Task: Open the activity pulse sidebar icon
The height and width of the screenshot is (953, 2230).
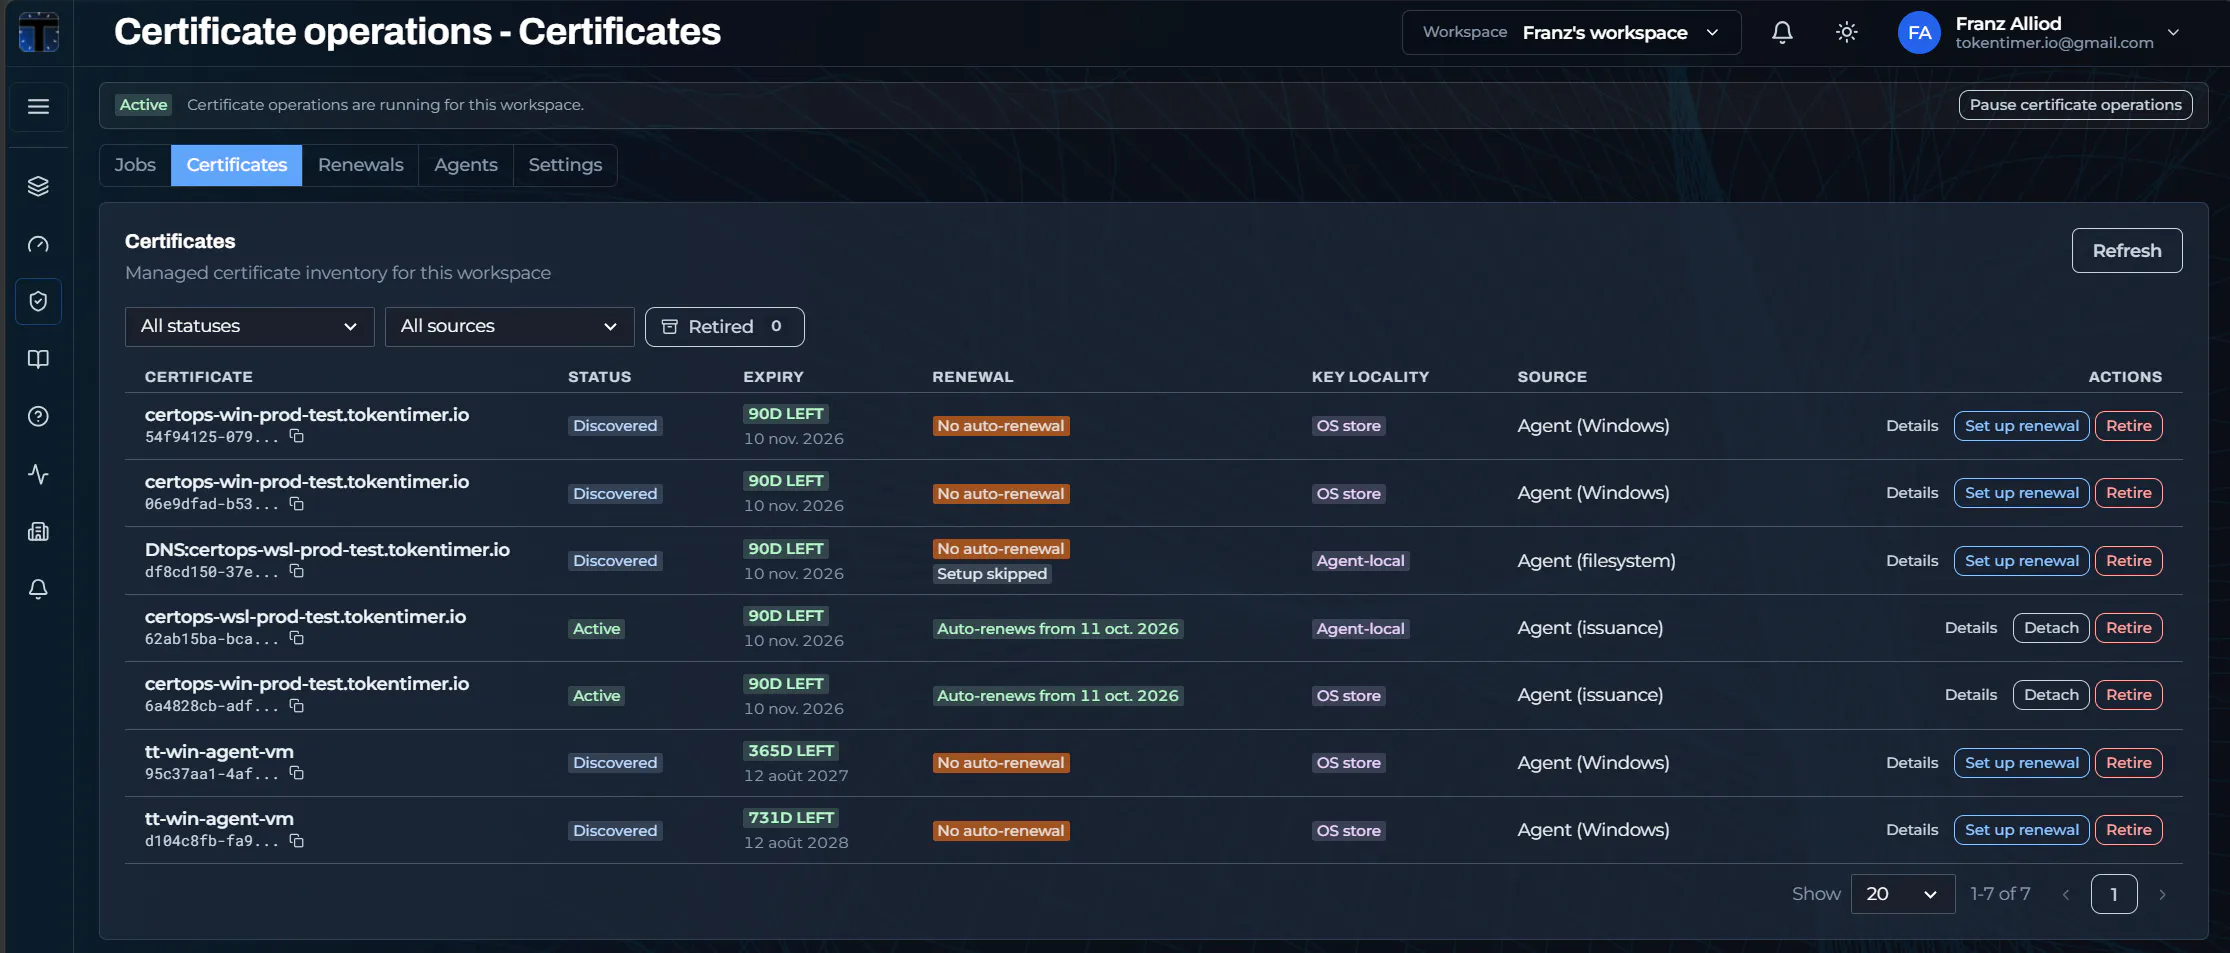Action: [x=38, y=474]
